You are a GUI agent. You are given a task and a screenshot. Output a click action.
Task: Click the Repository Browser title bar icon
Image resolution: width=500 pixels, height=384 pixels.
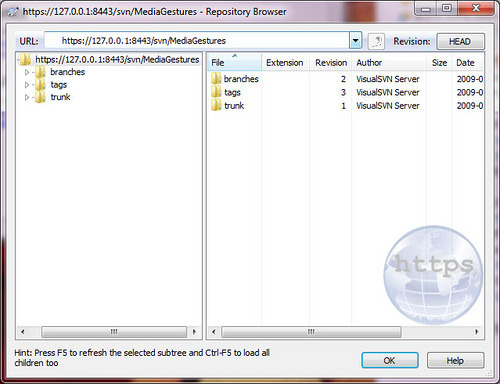pos(13,12)
